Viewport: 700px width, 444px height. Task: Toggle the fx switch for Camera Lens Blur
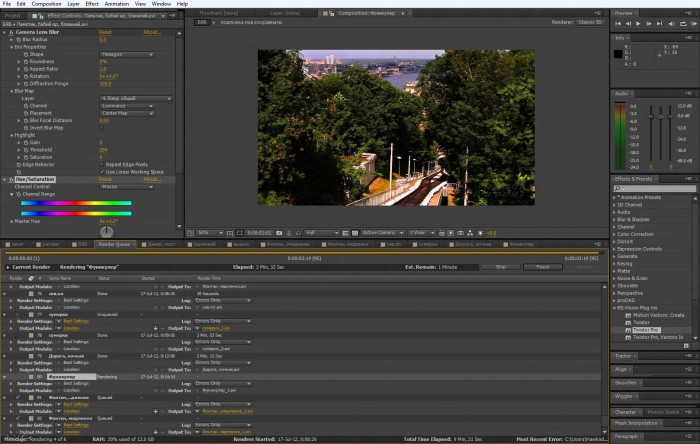(12, 32)
